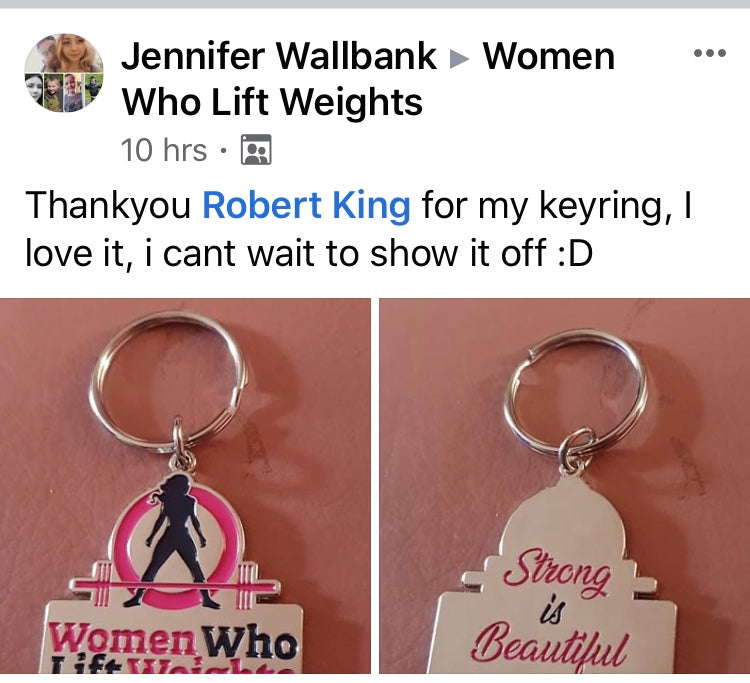Tap the Women Who engraved text in photo
This screenshot has width=750, height=683.
click(x=173, y=643)
